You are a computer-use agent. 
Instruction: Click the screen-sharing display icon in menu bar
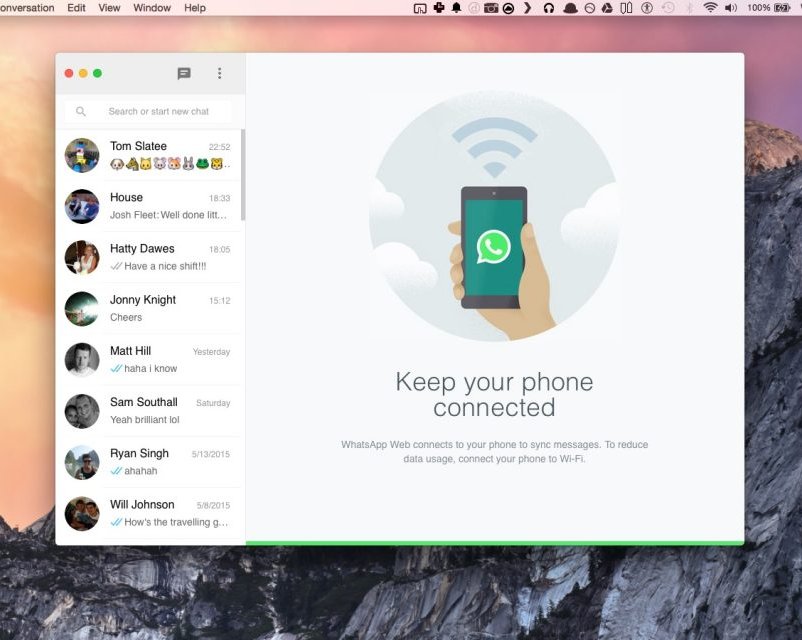[x=420, y=8]
